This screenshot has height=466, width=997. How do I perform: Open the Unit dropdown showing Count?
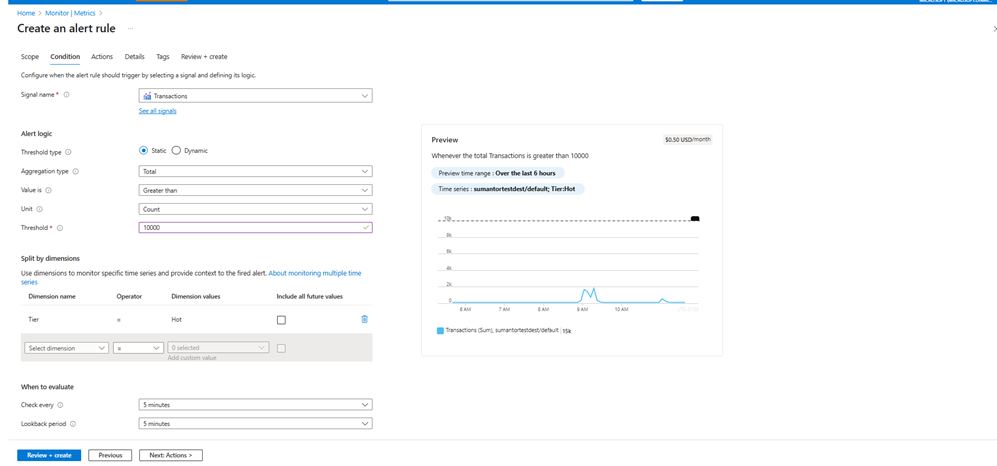[255, 209]
